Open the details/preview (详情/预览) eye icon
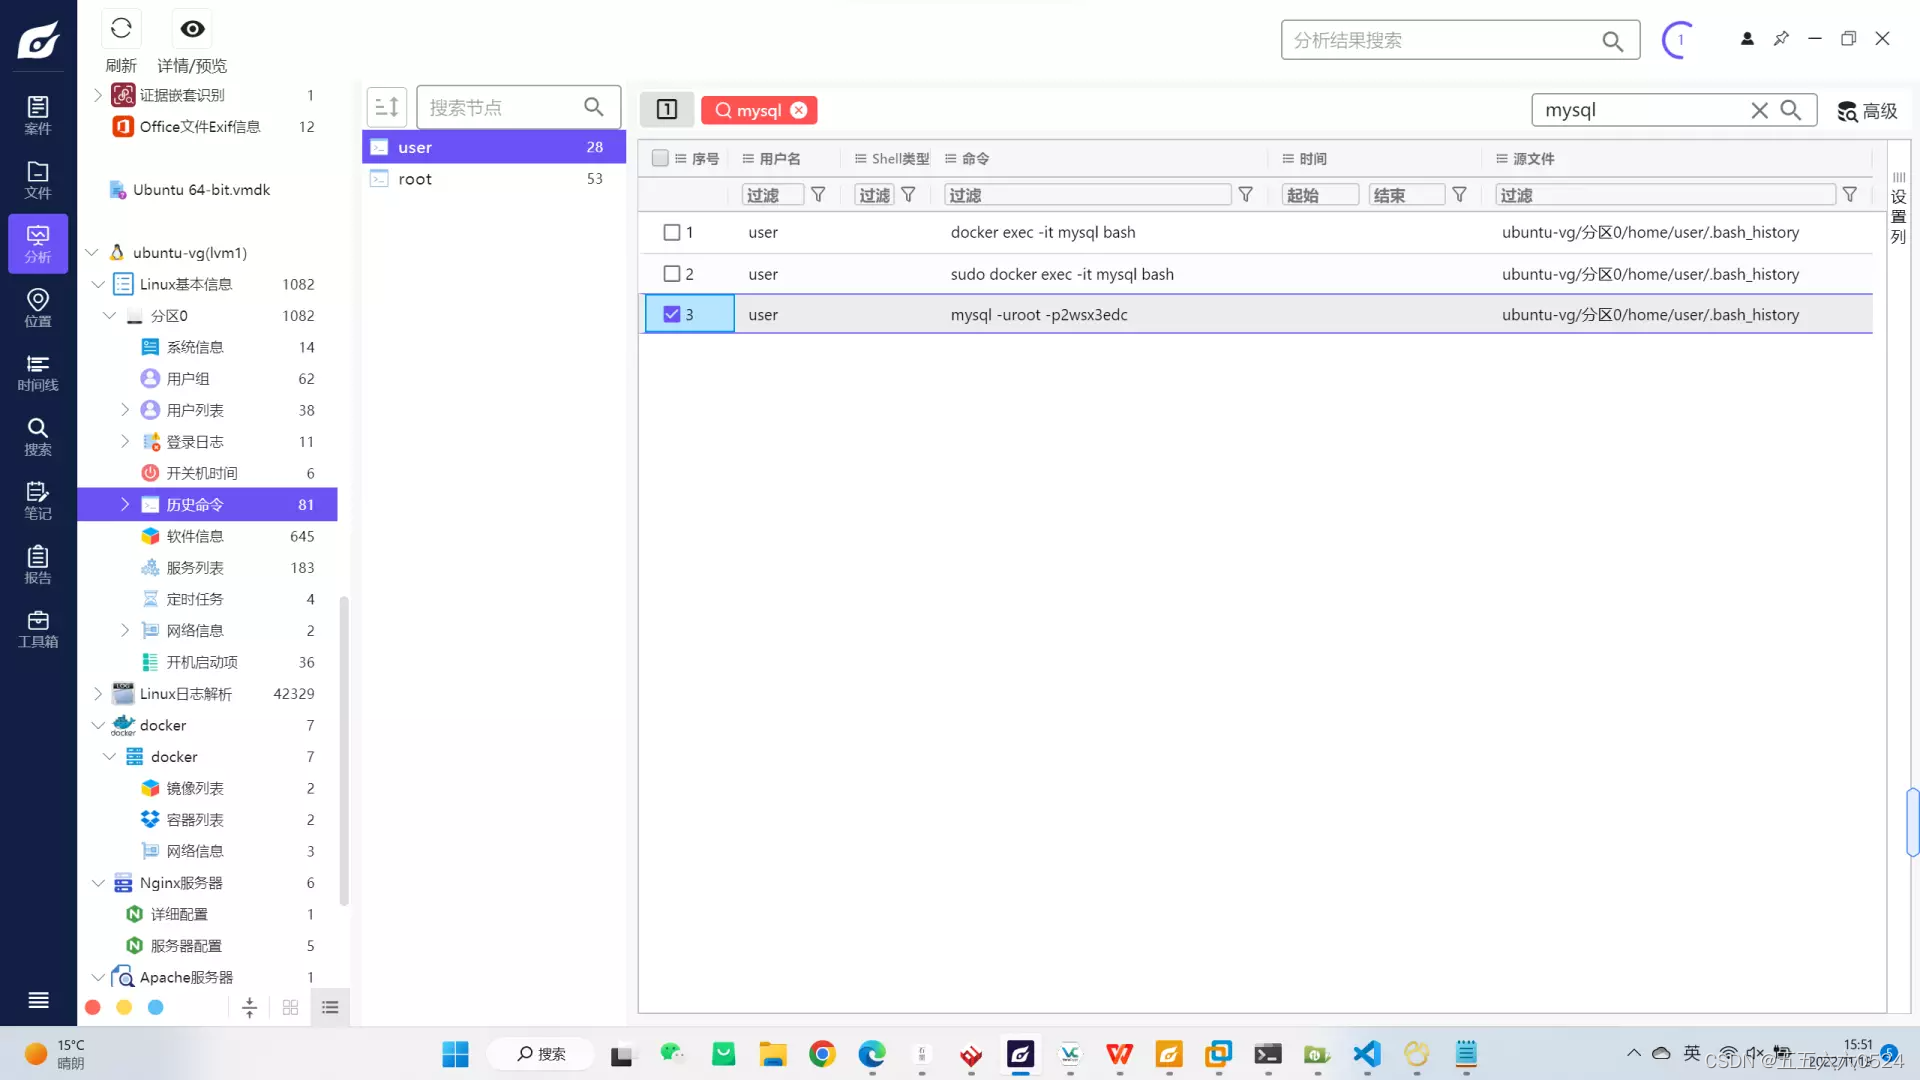This screenshot has width=1920, height=1080. pyautogui.click(x=192, y=29)
